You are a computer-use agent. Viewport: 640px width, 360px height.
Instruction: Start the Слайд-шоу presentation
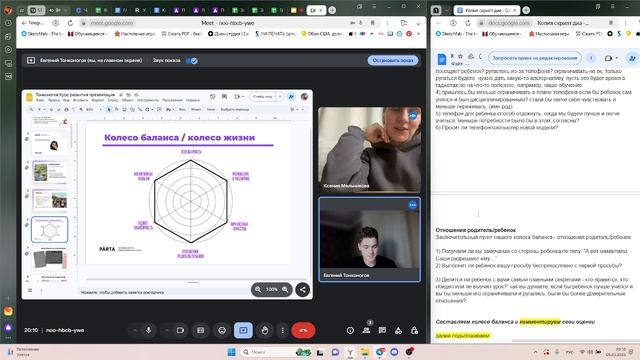tap(262, 97)
